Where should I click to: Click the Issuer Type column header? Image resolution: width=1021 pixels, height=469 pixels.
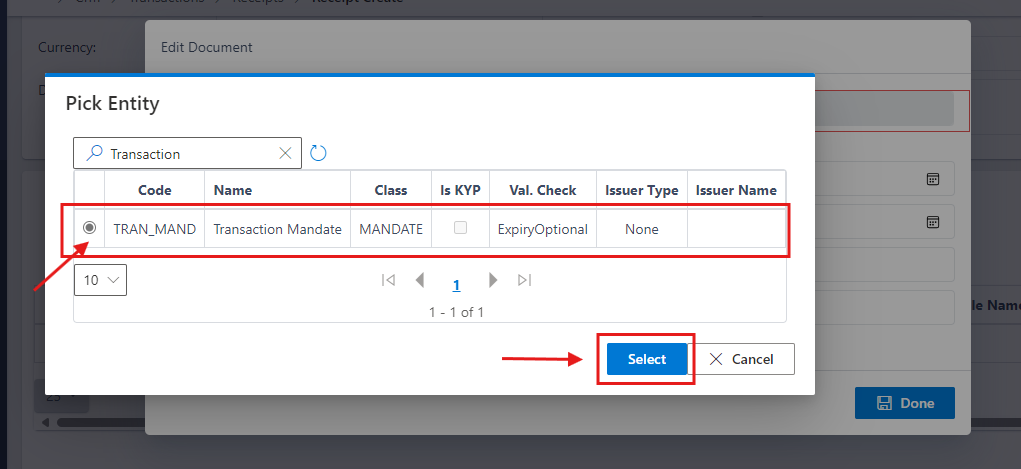point(641,190)
